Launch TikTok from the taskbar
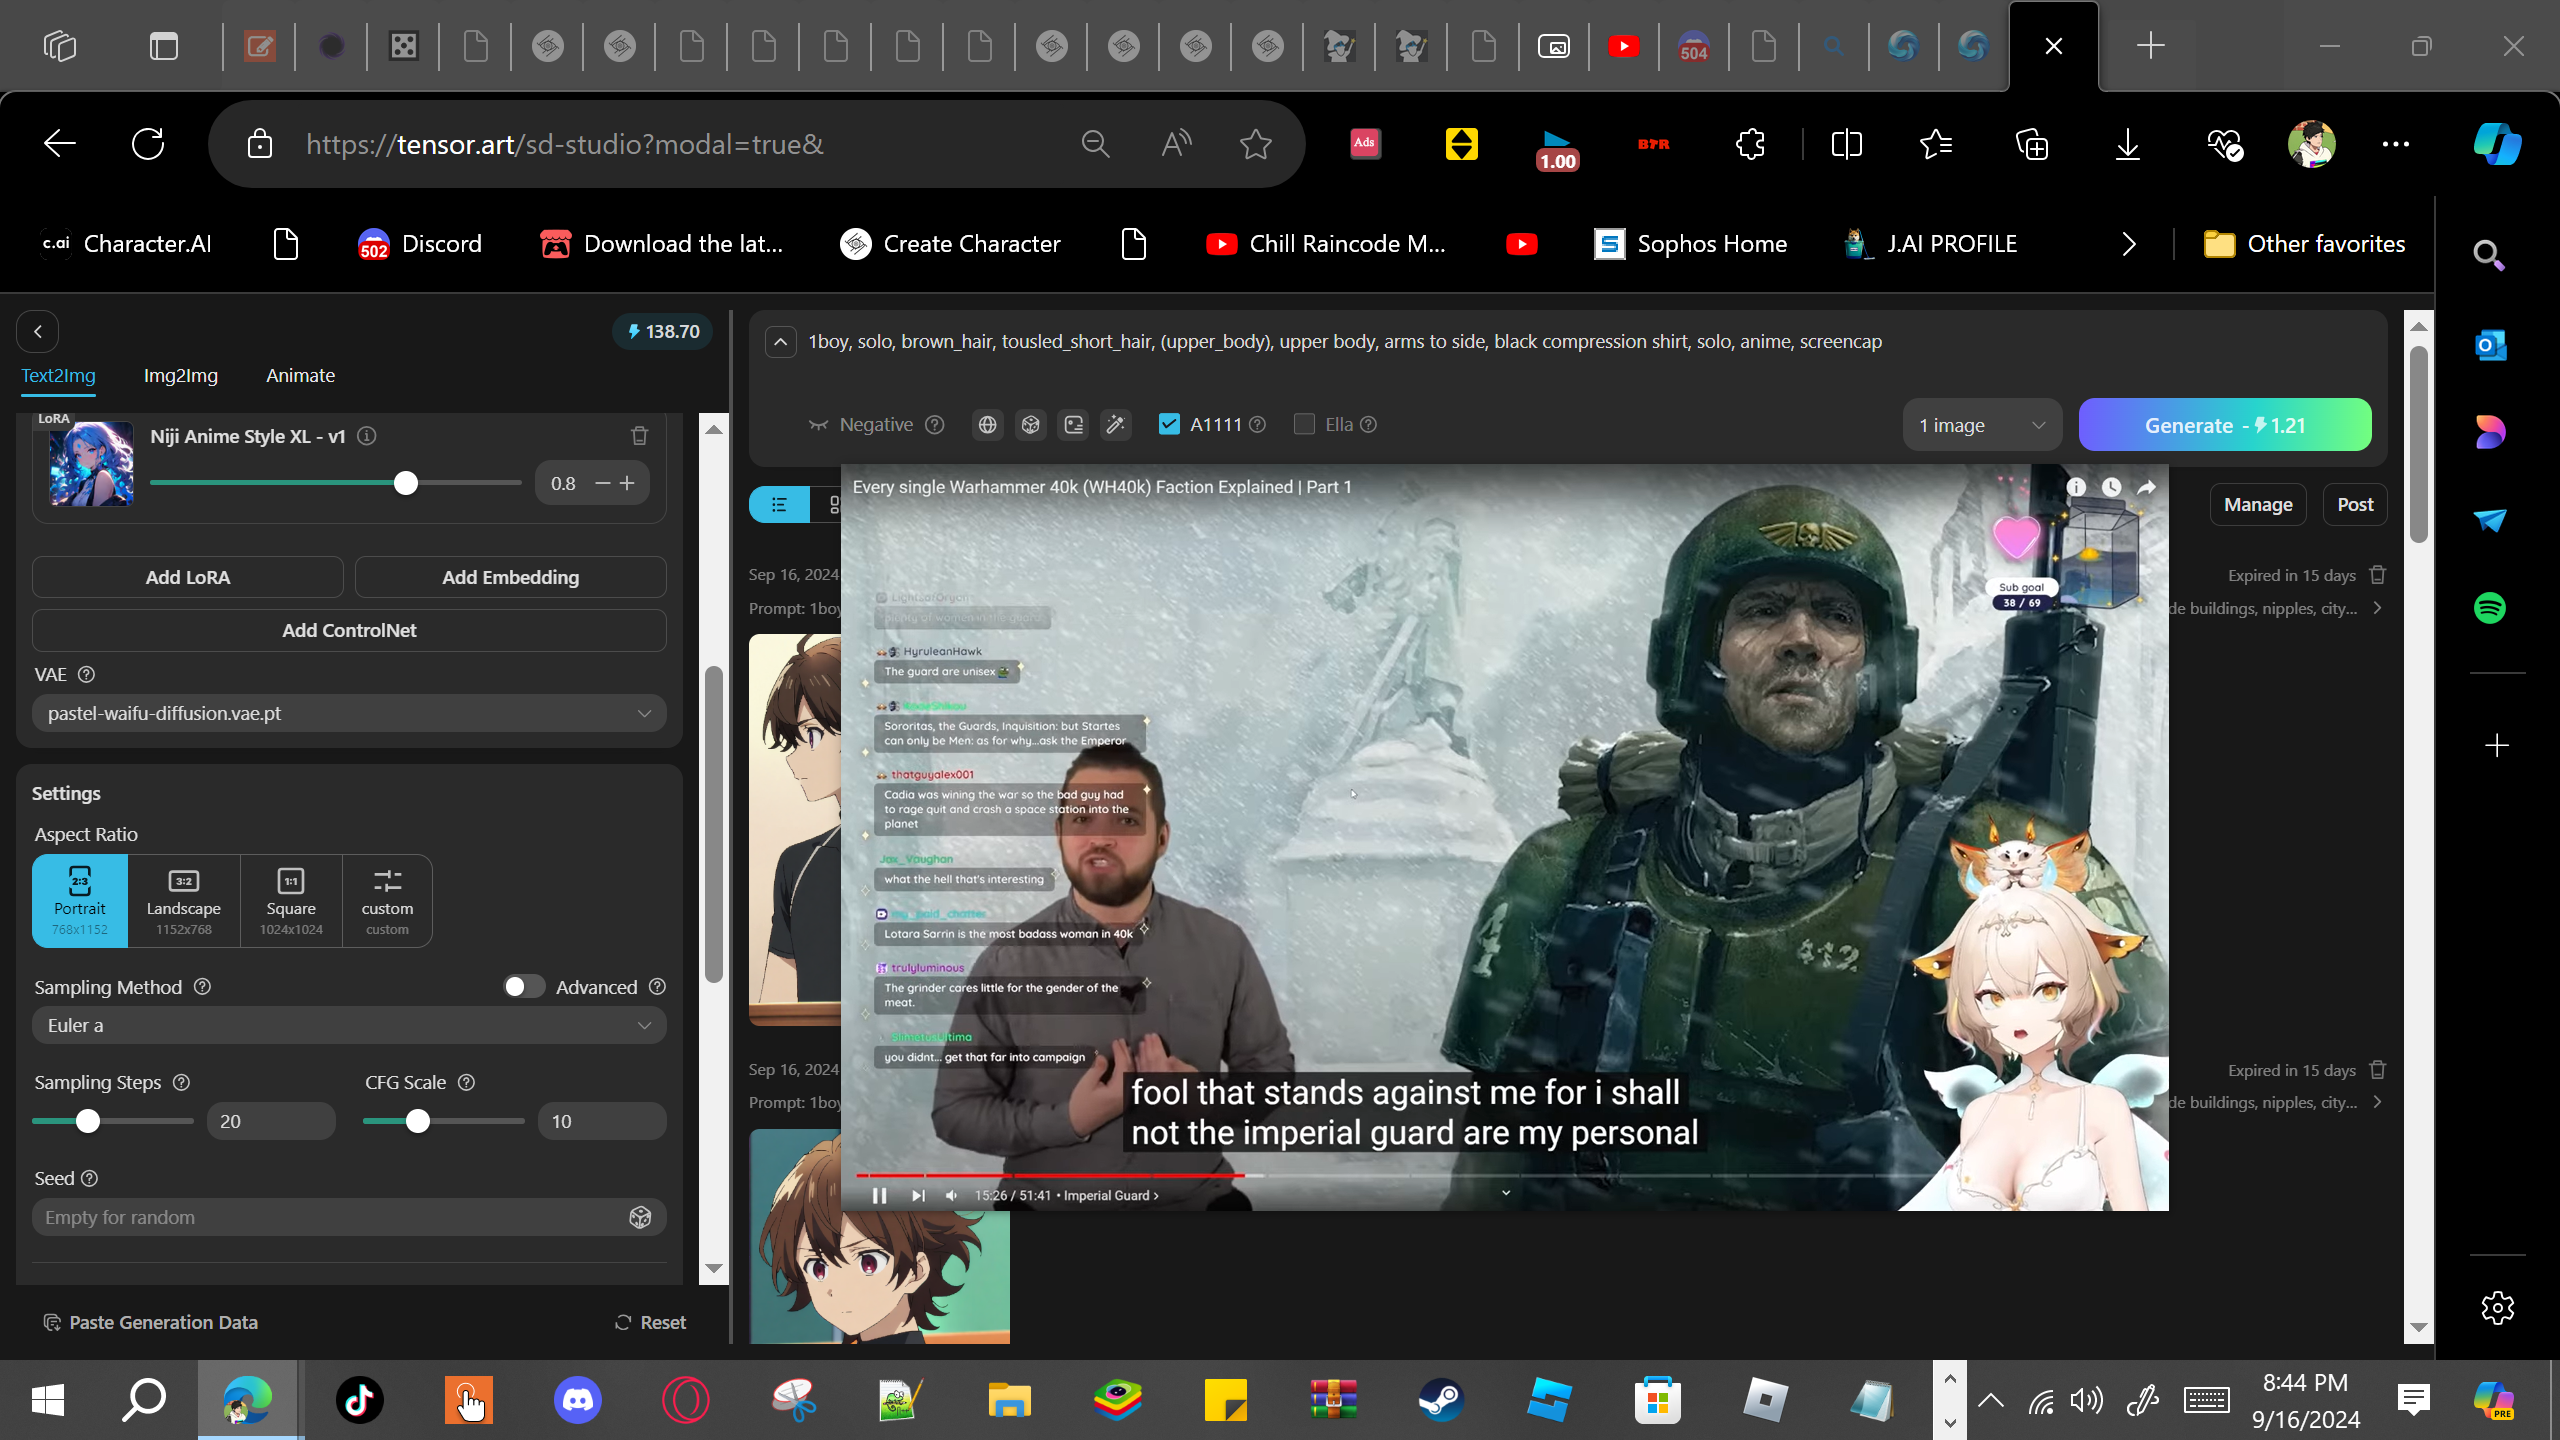 click(360, 1400)
